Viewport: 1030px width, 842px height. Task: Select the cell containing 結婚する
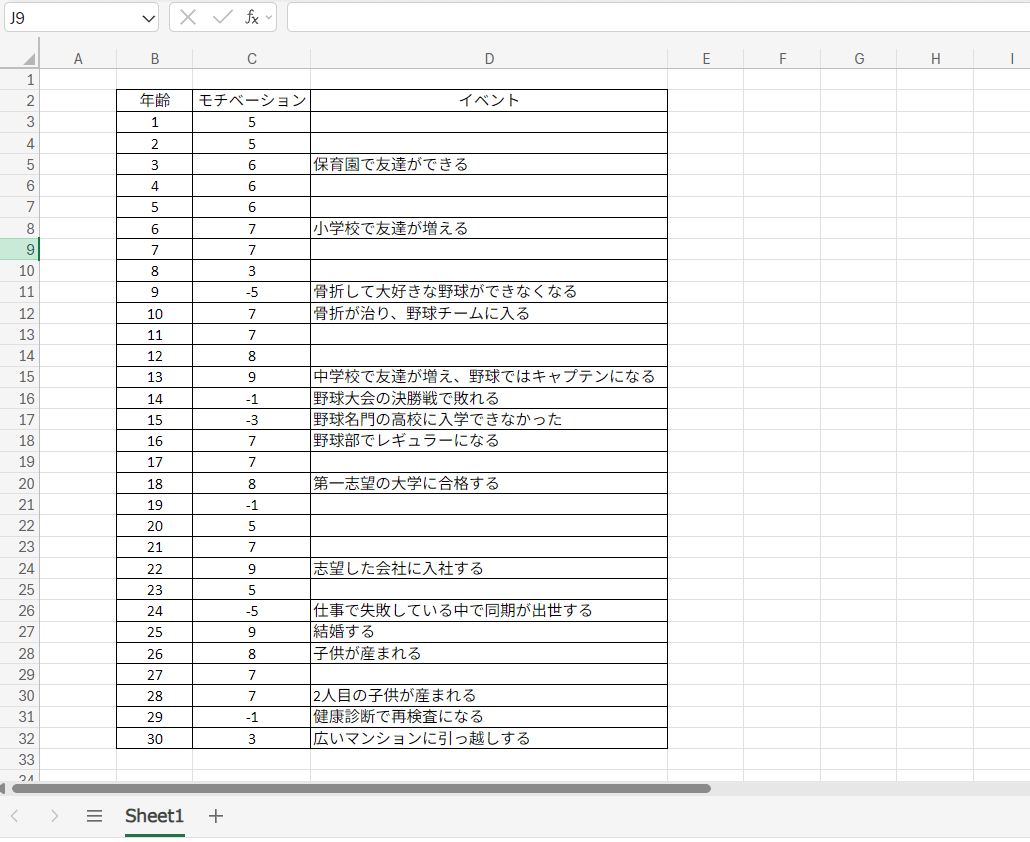click(x=489, y=632)
